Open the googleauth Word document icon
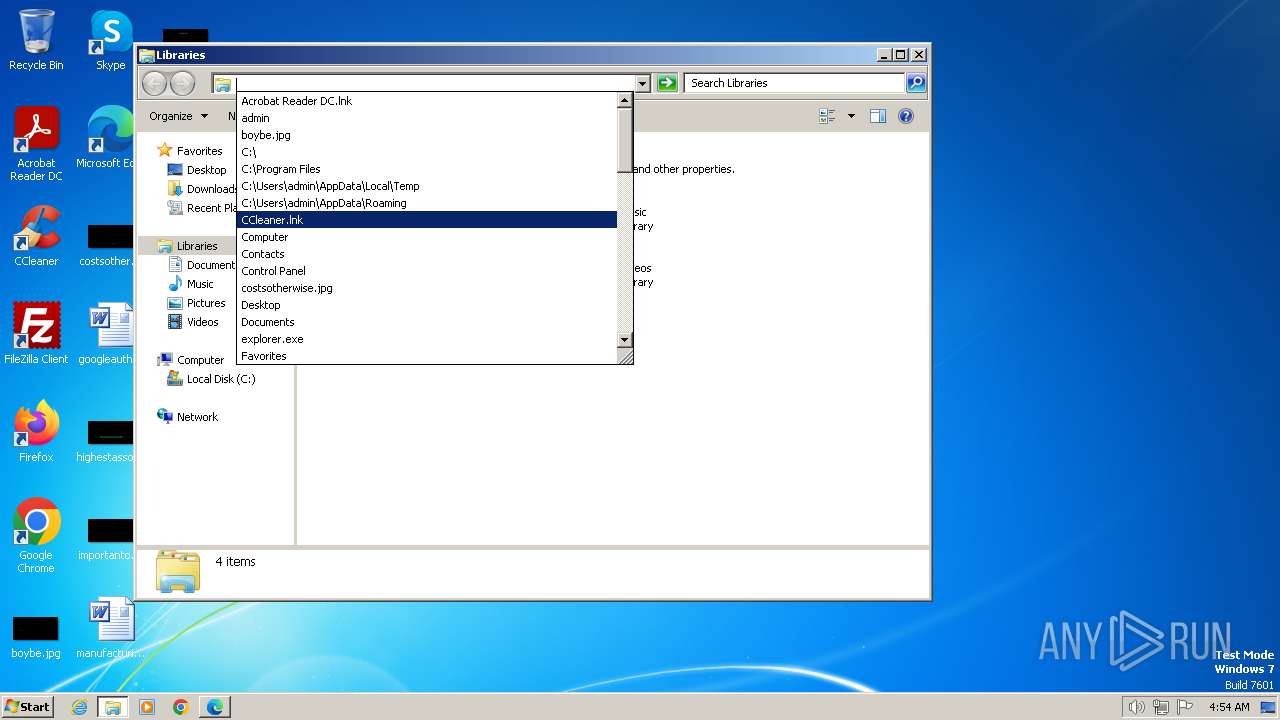The image size is (1280, 720). point(108,334)
